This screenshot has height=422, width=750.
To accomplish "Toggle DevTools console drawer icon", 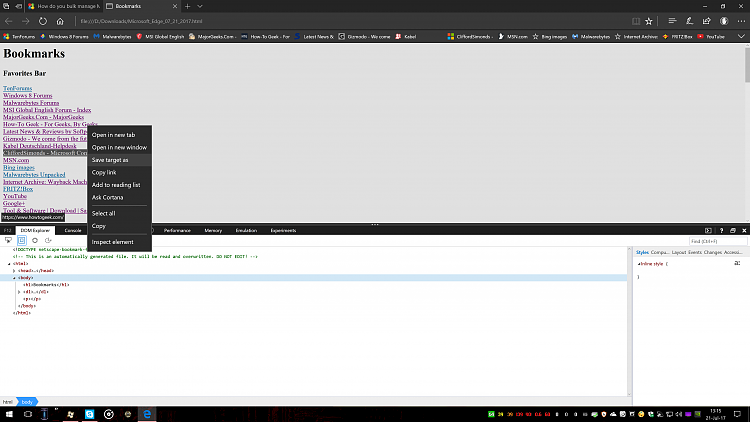I will coord(708,231).
